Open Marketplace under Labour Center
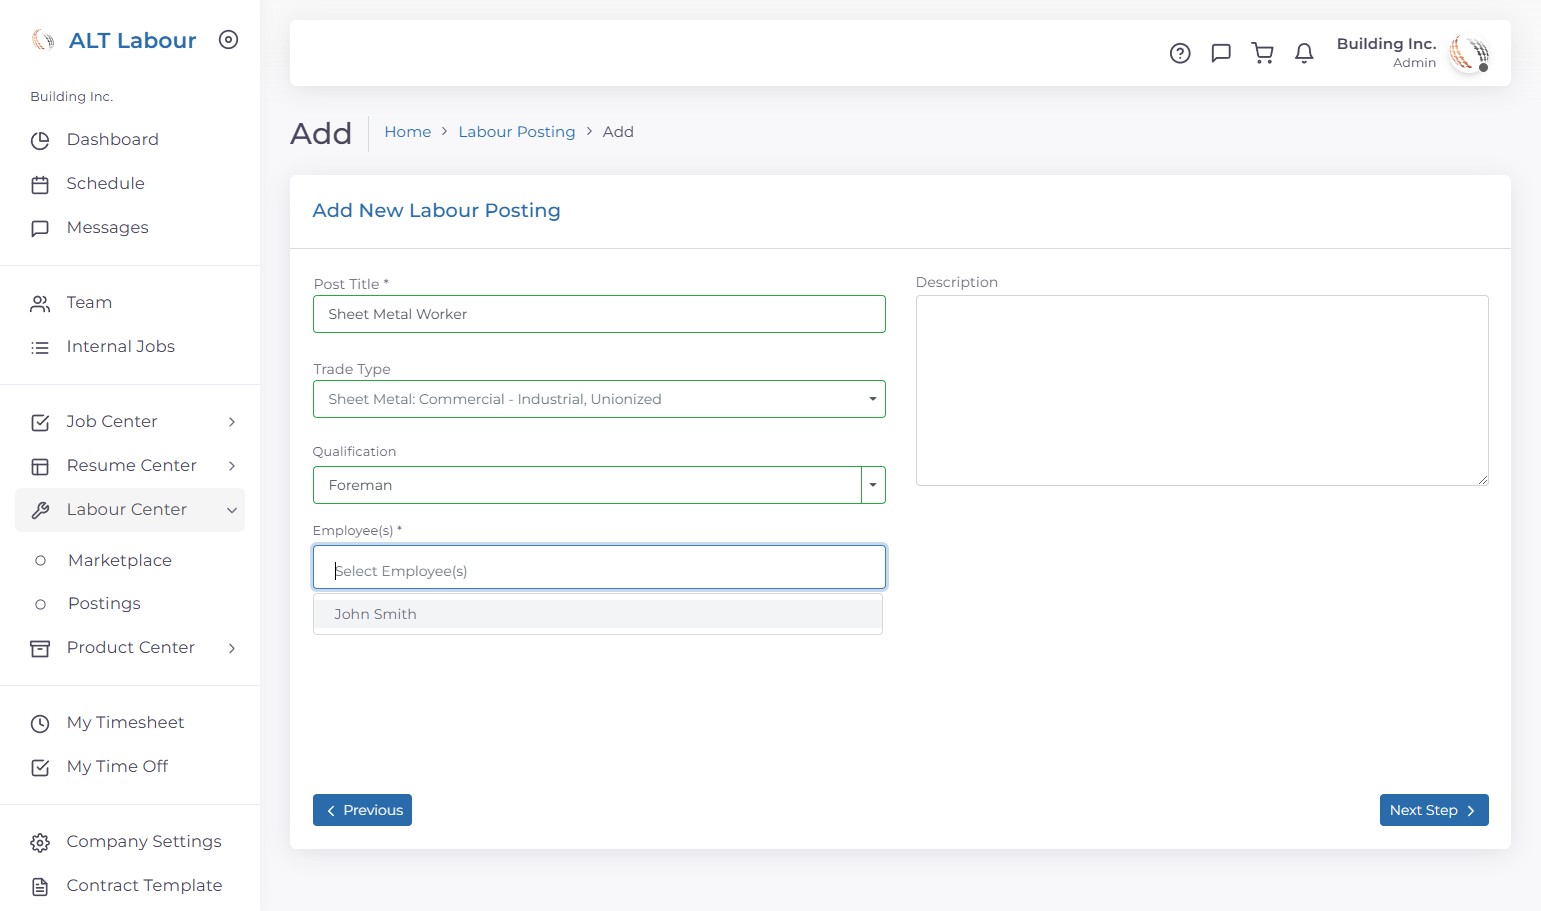The height and width of the screenshot is (911, 1541). [120, 561]
